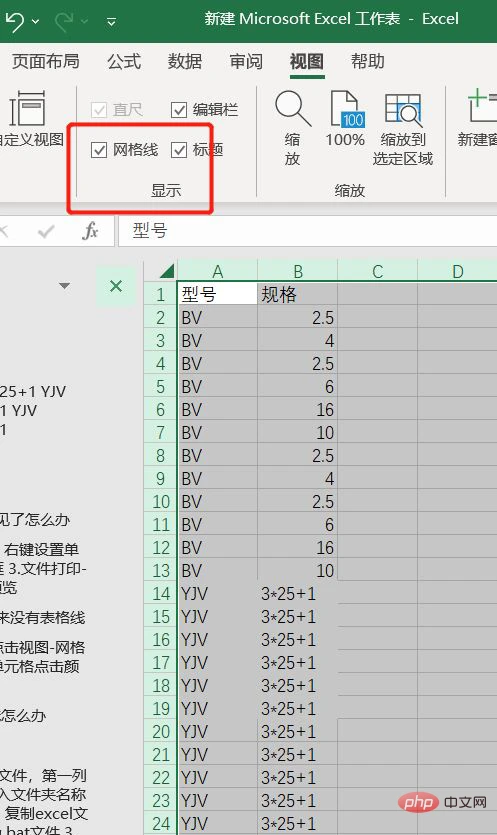Select column A header
This screenshot has width=497, height=835.
tap(217, 272)
